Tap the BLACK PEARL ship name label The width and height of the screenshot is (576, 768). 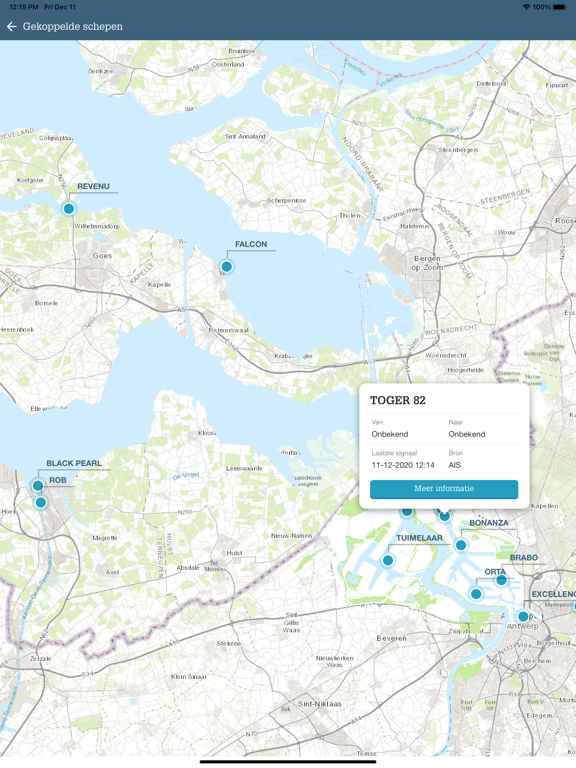point(74,463)
